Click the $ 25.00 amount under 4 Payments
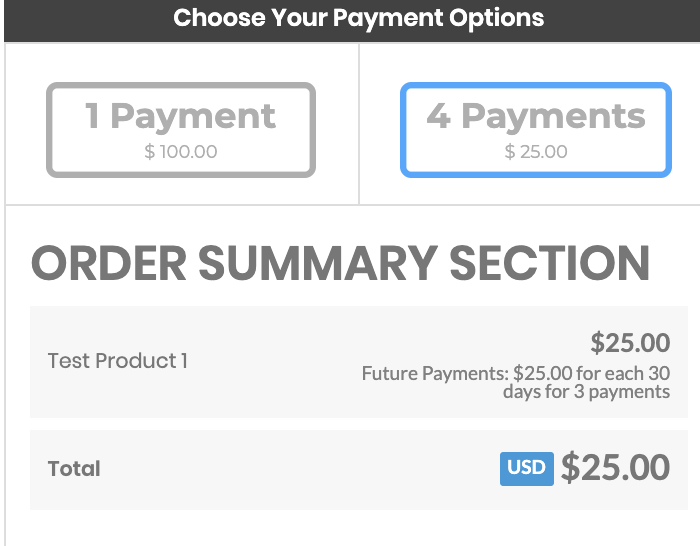The image size is (700, 546). point(536,152)
